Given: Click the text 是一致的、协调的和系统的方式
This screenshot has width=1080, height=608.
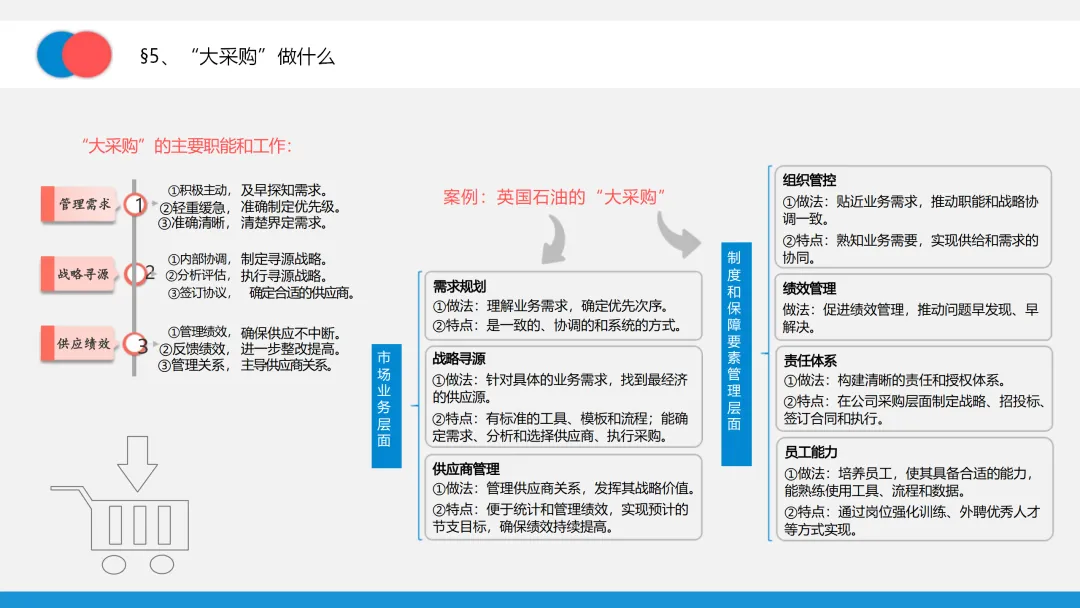Looking at the screenshot, I should tap(584, 326).
